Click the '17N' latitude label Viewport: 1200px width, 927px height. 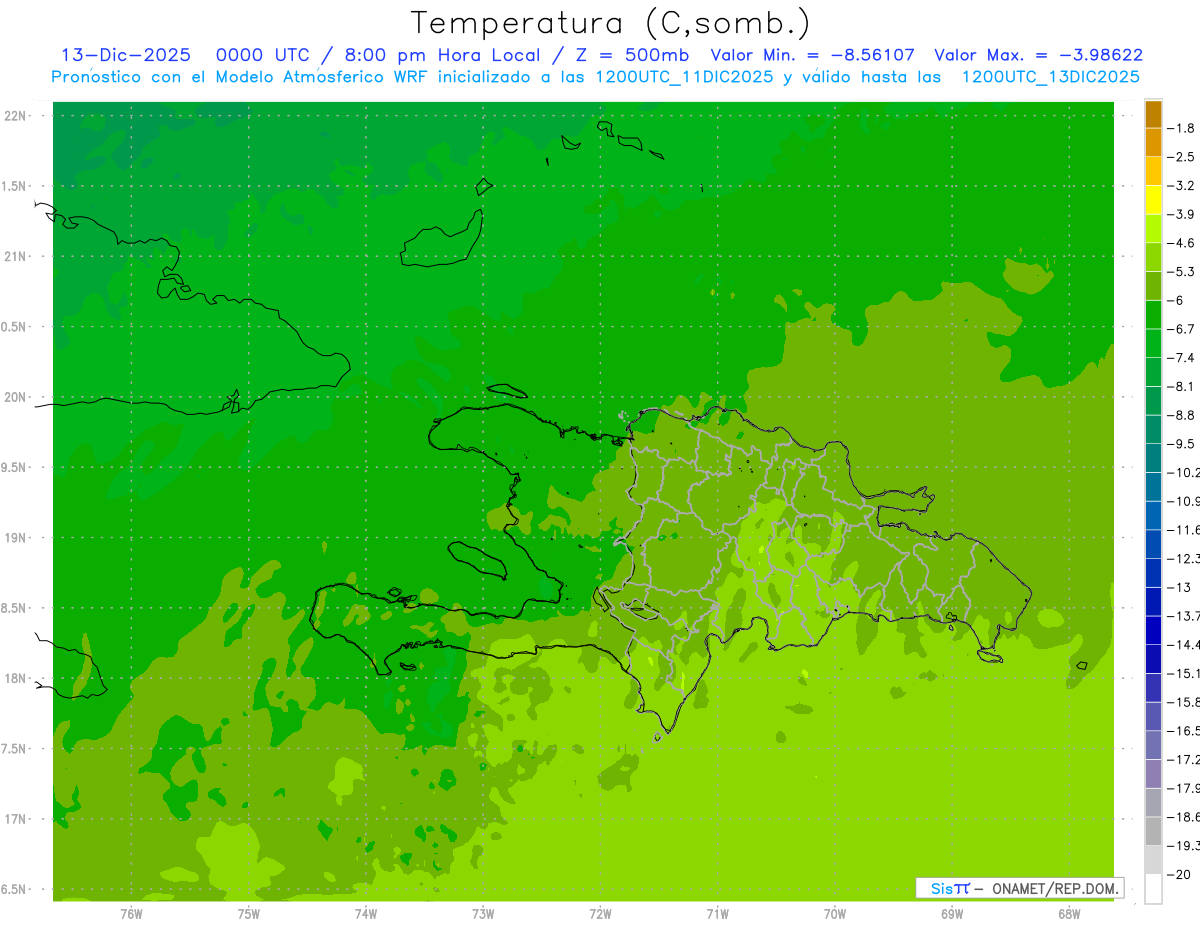coord(17,819)
